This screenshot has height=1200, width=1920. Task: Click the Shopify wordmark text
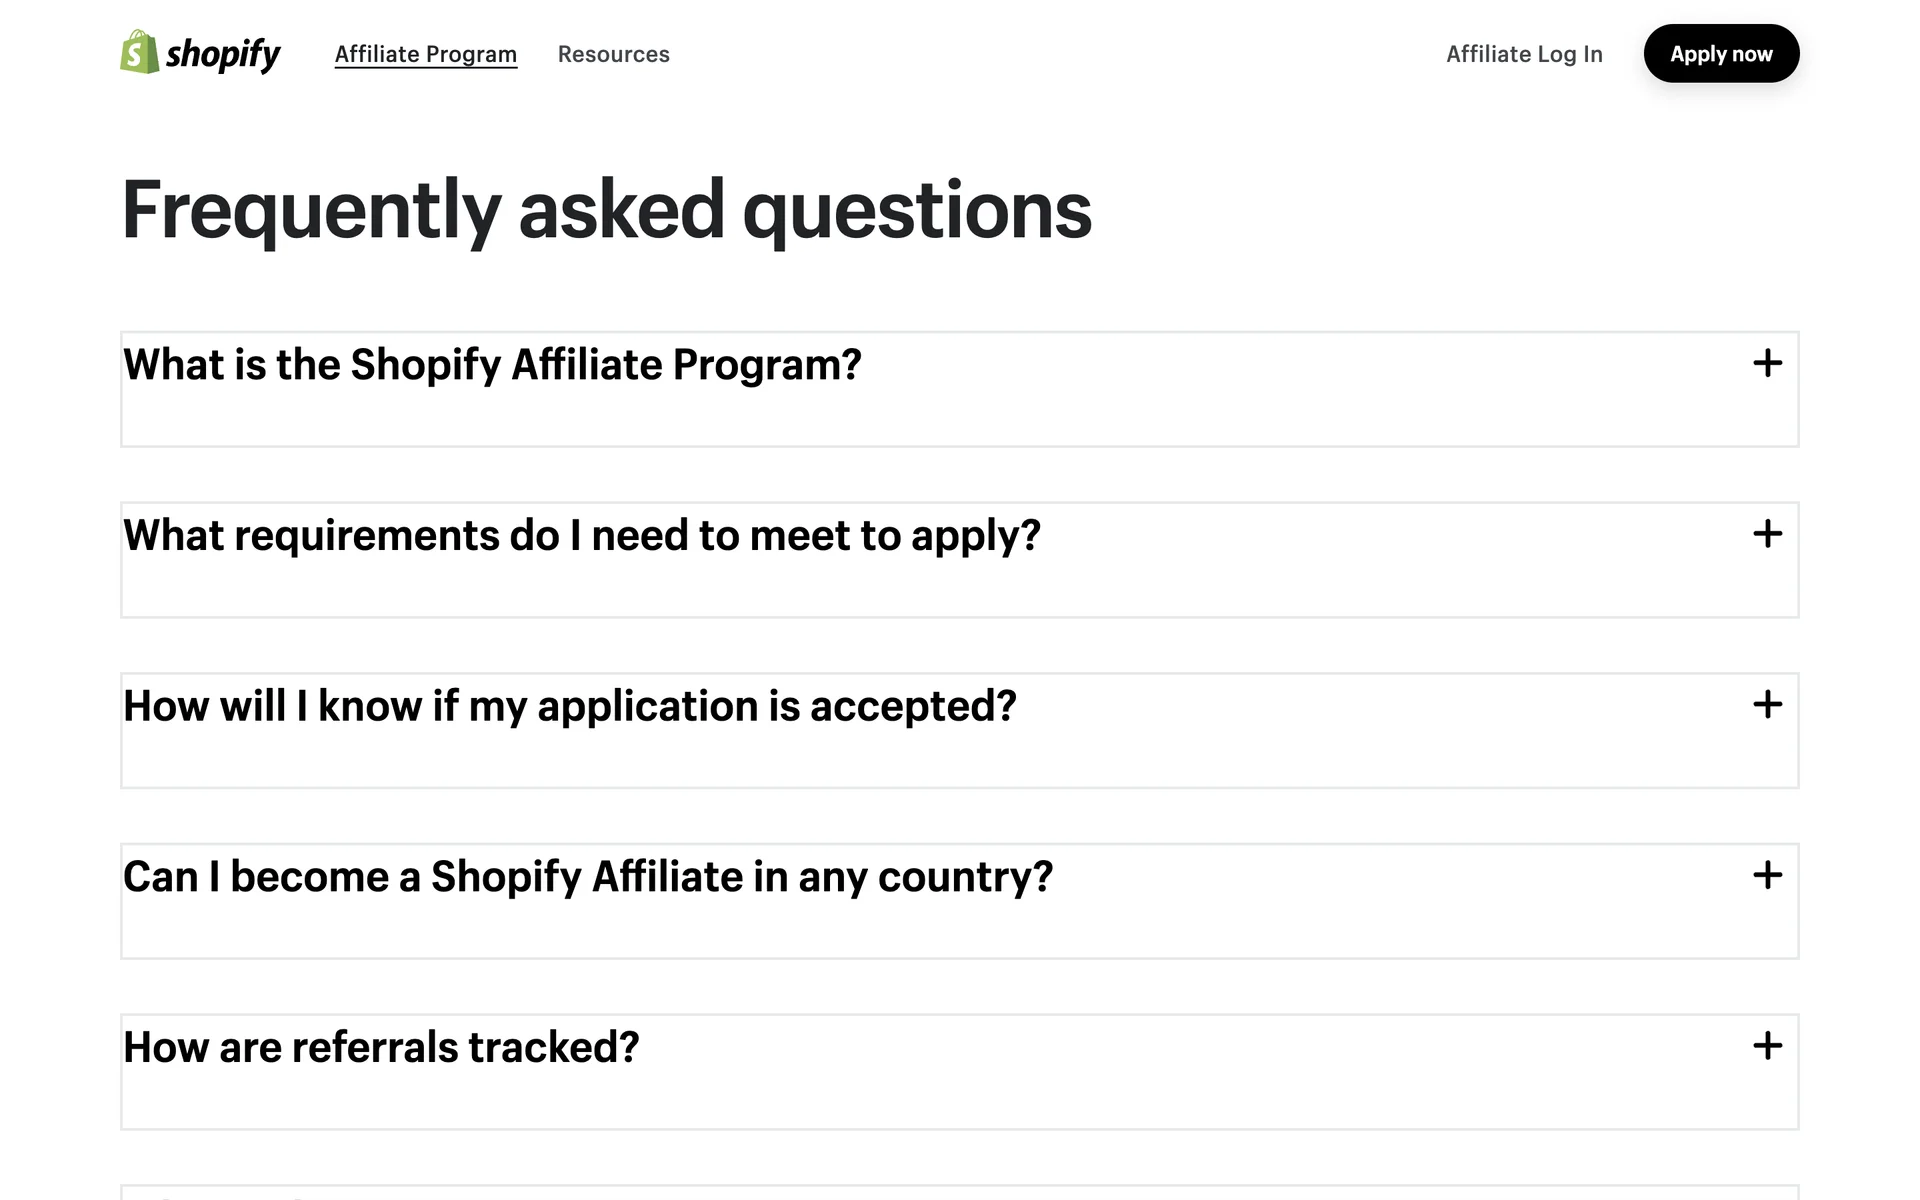pos(223,54)
